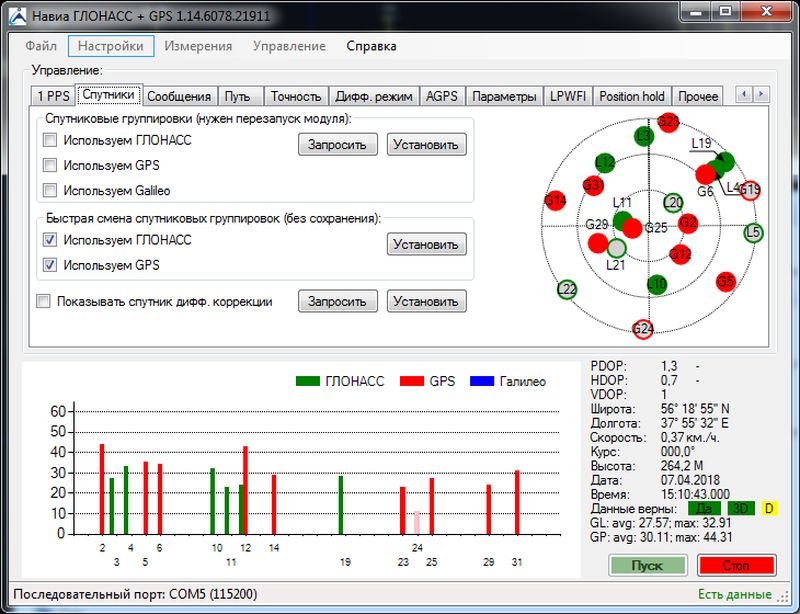Click the yellow 'D' differential indicator

pyautogui.click(x=769, y=508)
